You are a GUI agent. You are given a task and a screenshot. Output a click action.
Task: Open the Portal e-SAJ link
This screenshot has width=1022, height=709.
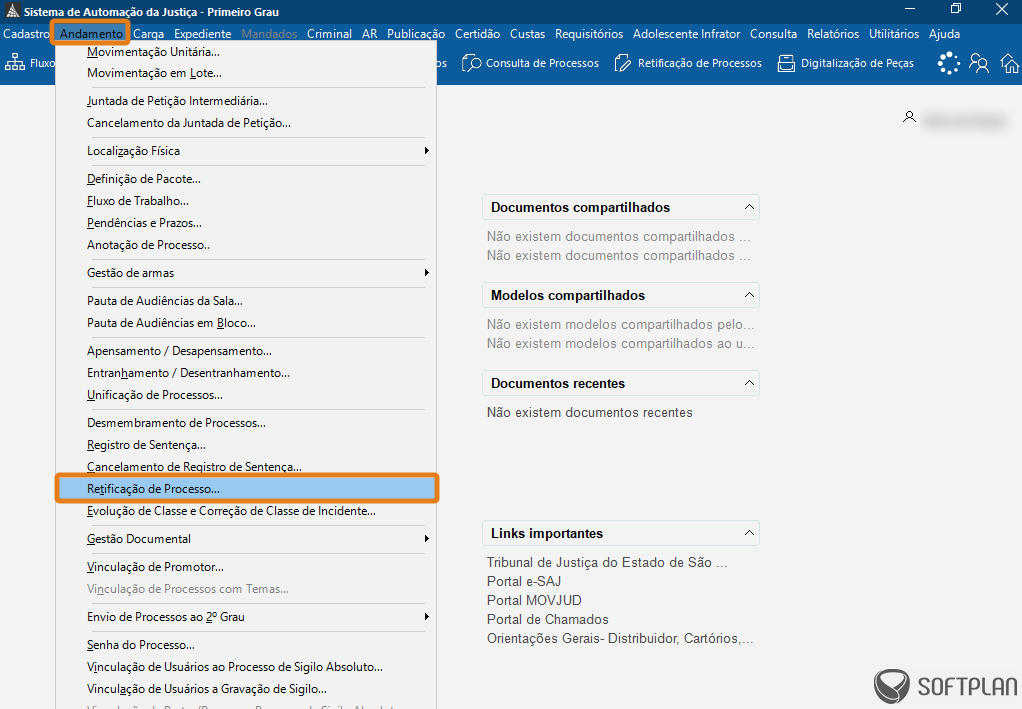524,581
